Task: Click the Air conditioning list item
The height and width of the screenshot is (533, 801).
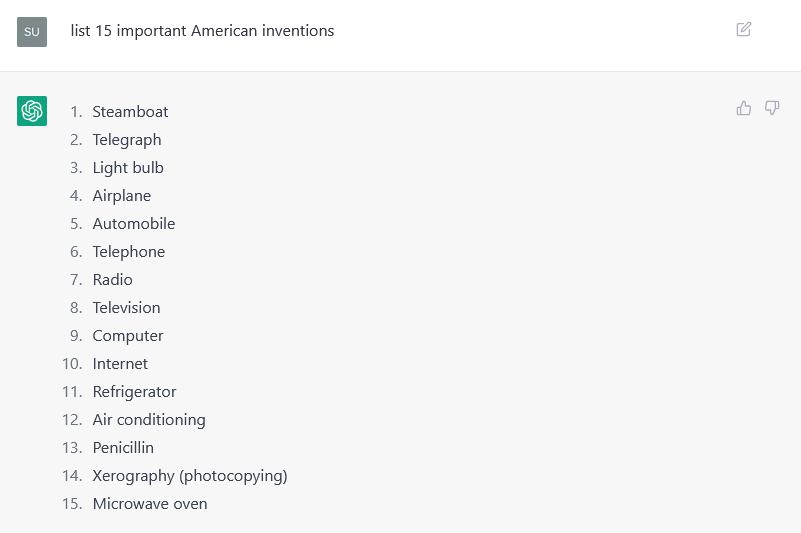Action: (149, 420)
